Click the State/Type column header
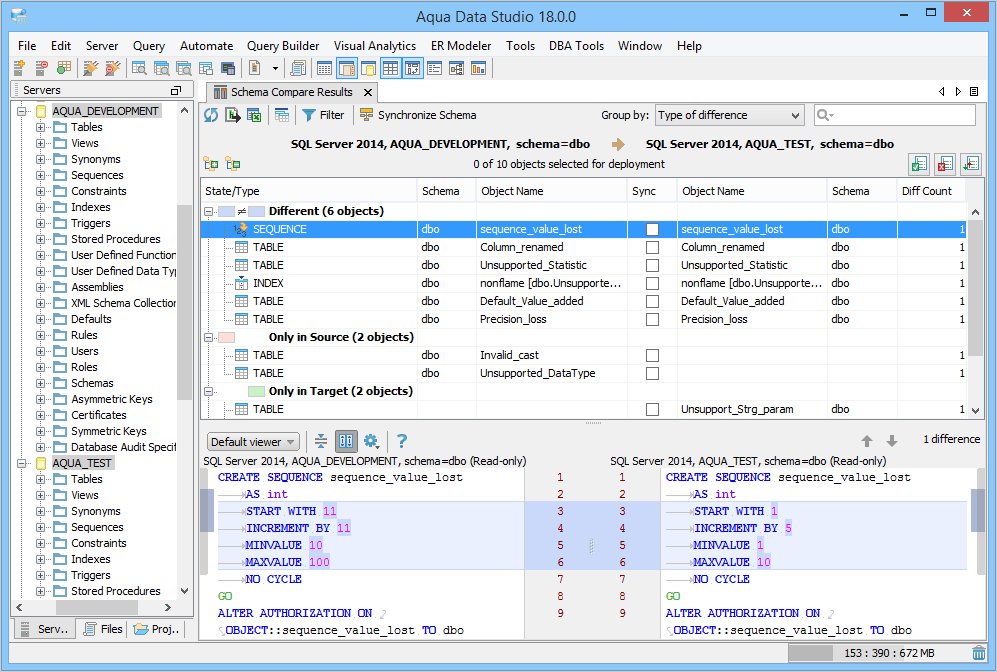Viewport: 997px width, 672px height. point(308,191)
